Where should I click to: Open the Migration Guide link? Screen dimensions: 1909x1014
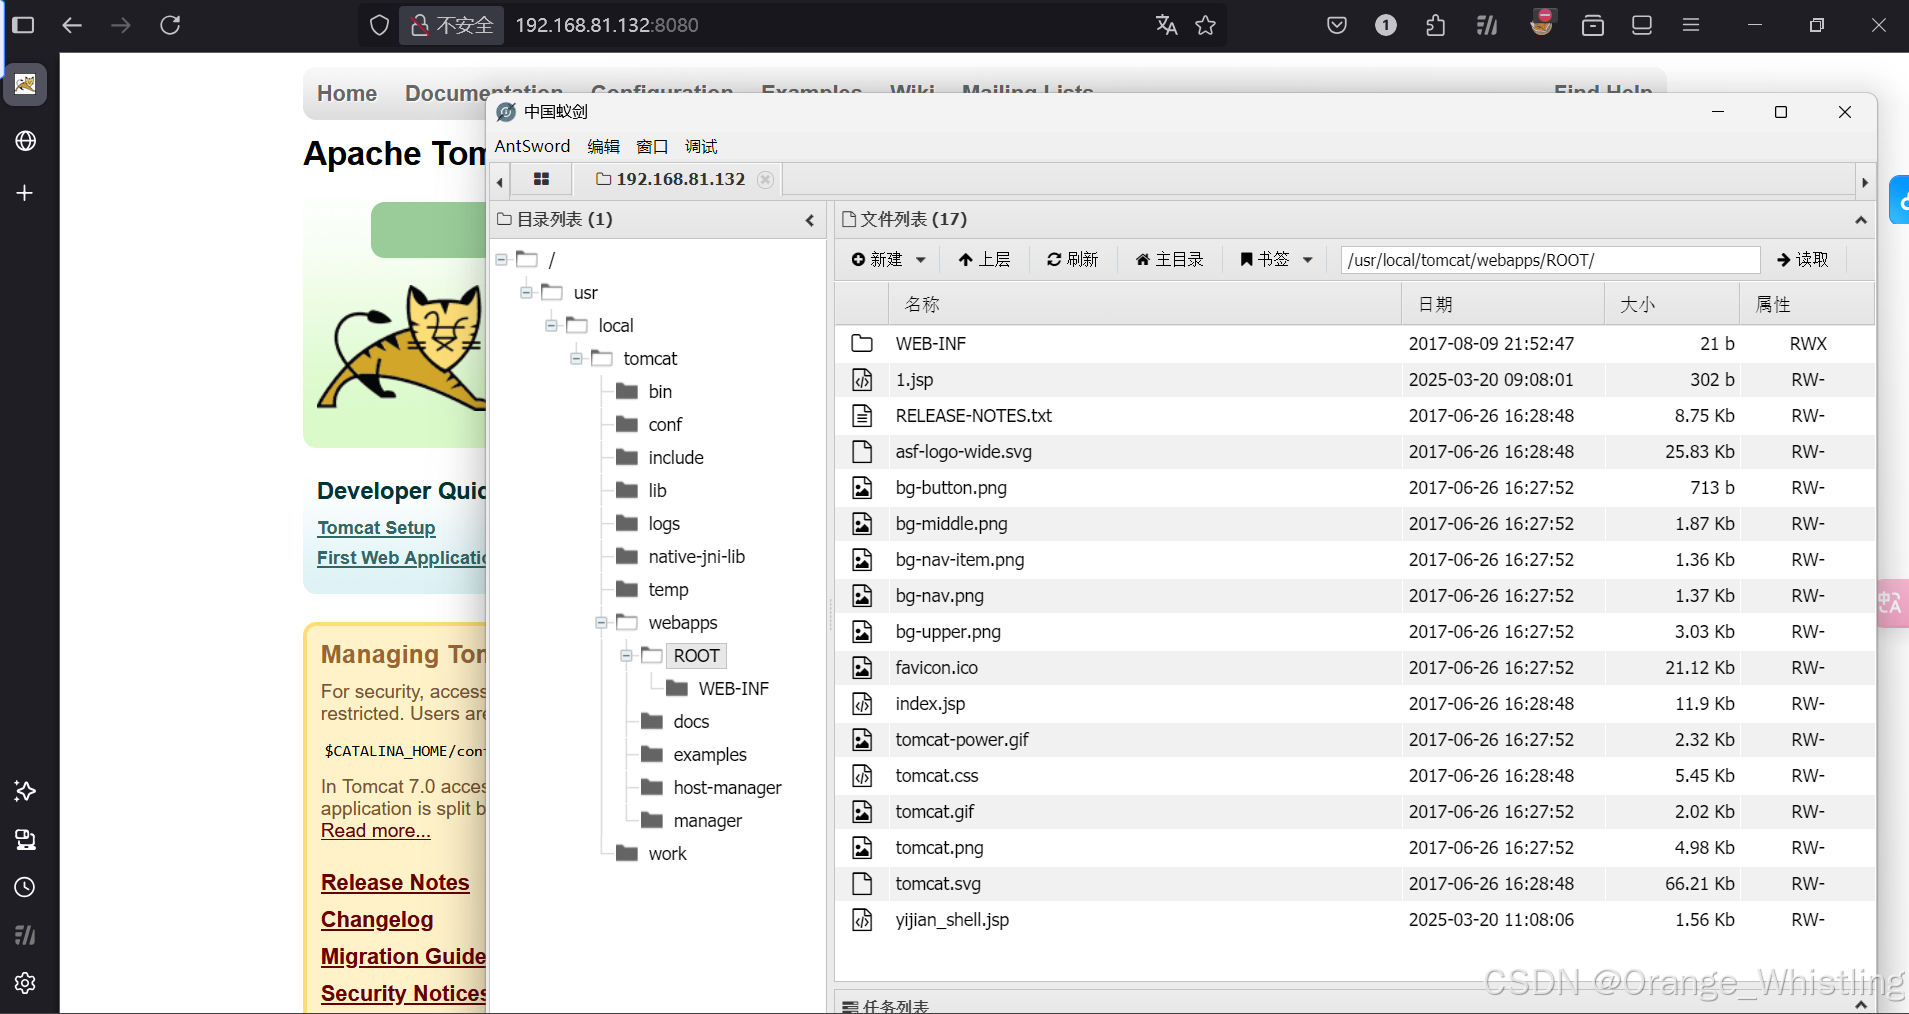tap(403, 956)
